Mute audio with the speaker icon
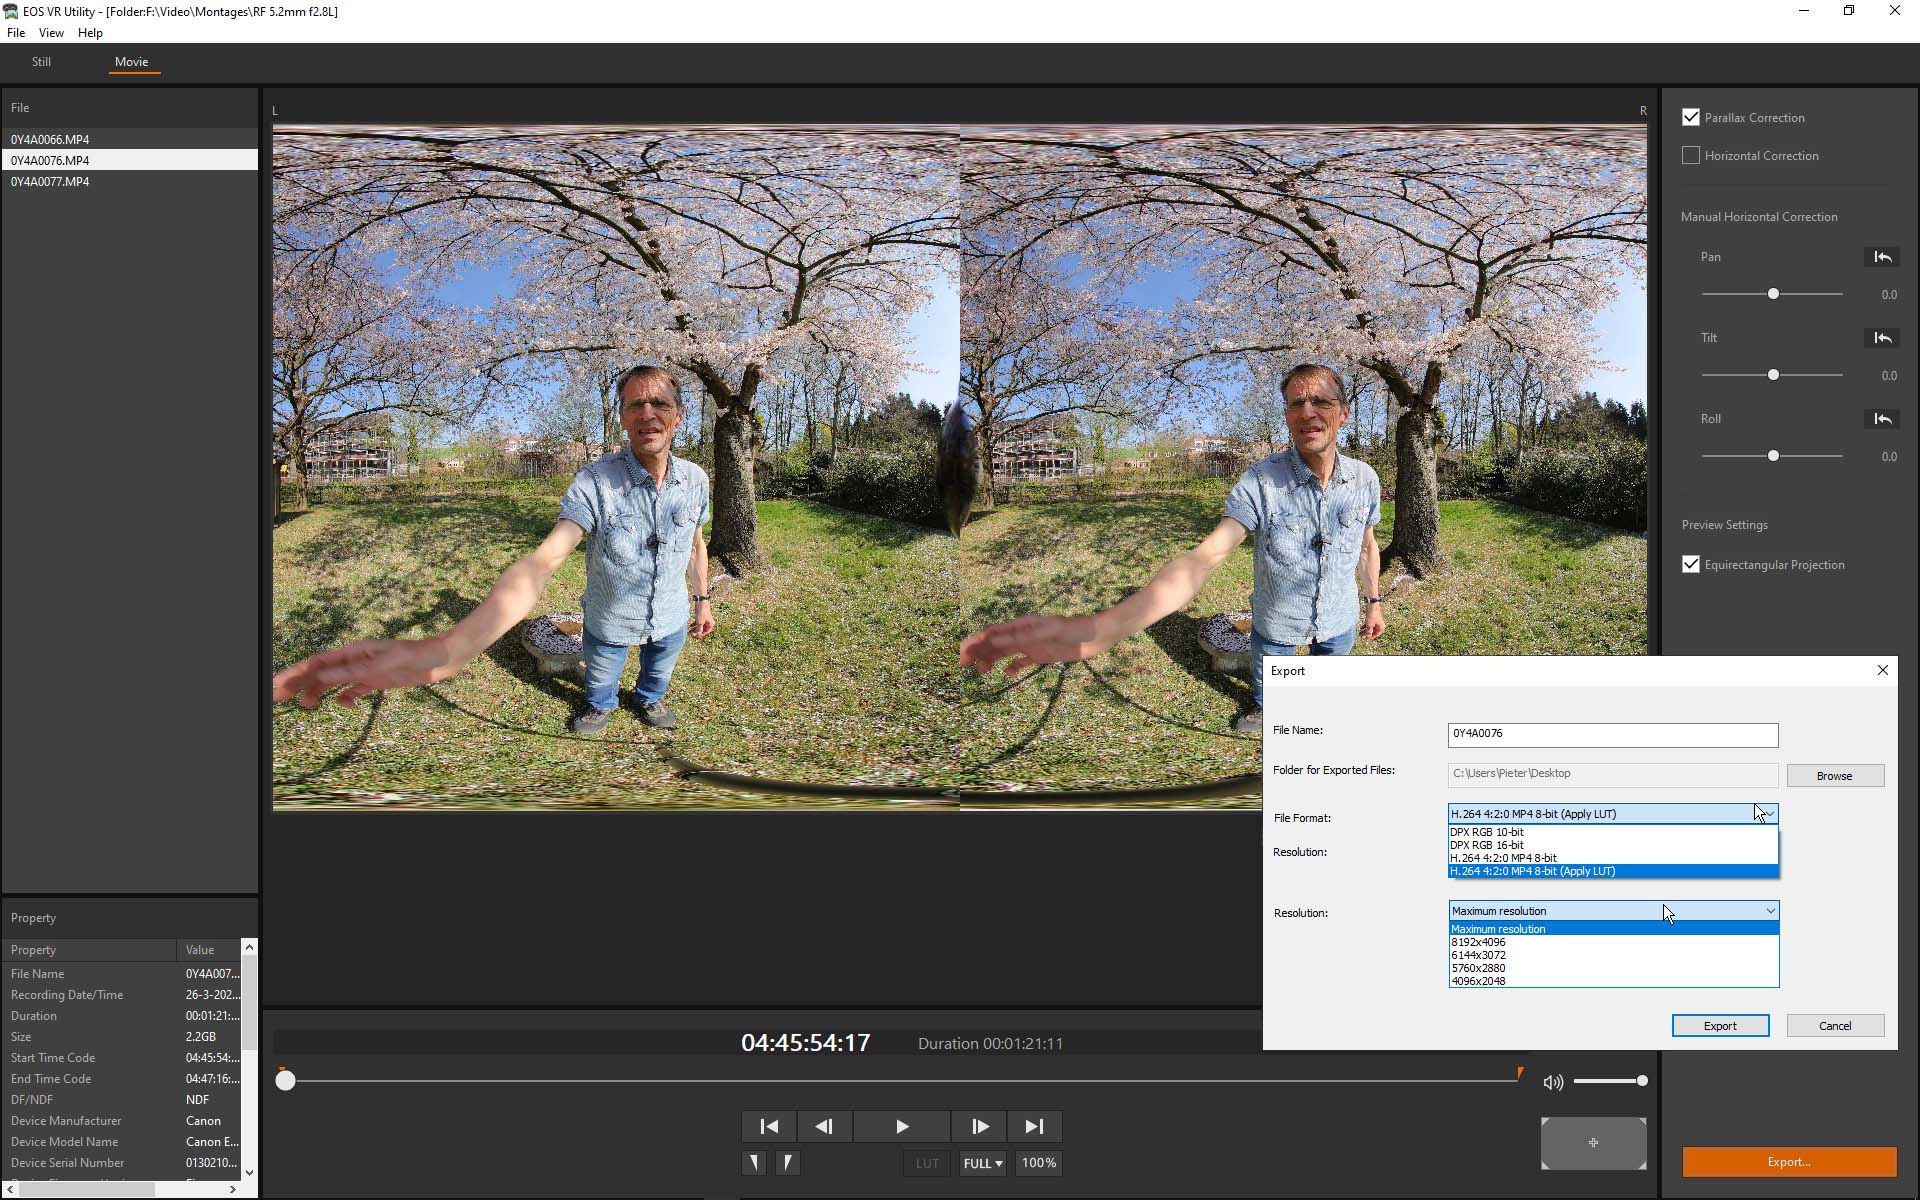The image size is (1920, 1200). point(1553,1082)
